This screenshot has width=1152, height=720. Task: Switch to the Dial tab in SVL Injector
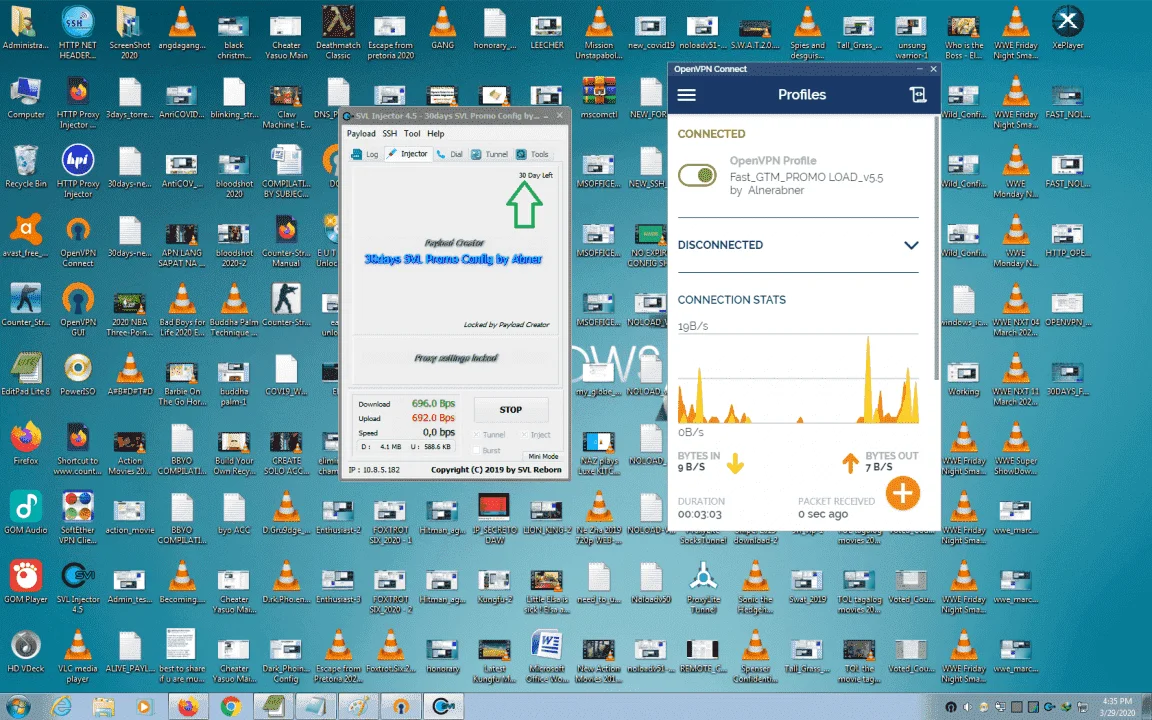(450, 154)
